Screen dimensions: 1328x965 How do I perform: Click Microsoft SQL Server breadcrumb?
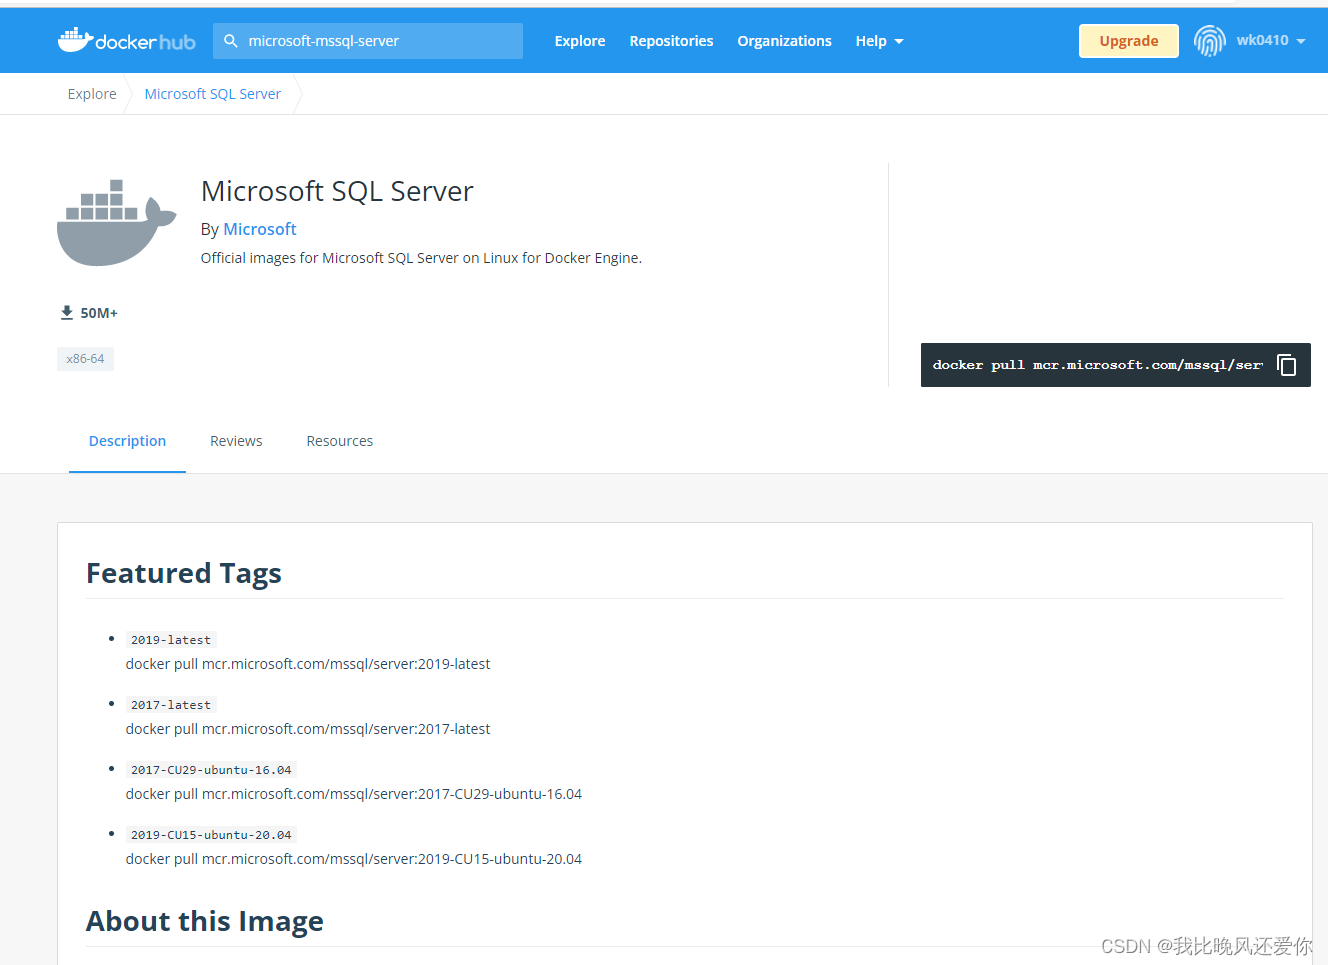[213, 94]
